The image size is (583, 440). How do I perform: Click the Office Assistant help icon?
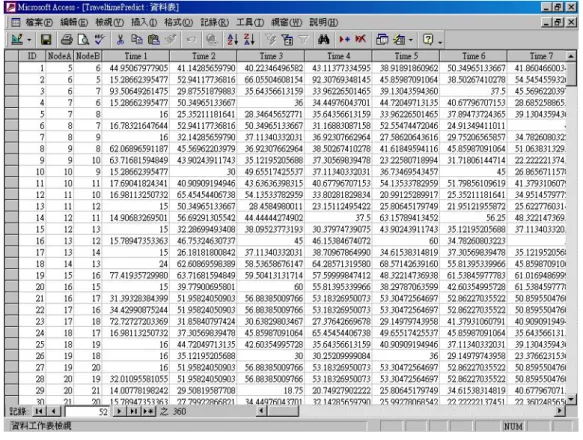pos(428,39)
